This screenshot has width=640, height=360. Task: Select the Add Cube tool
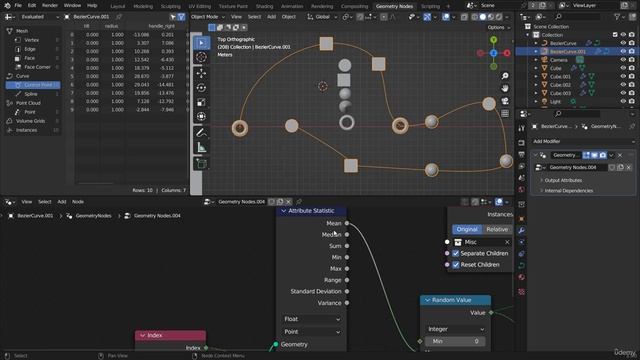(201, 164)
